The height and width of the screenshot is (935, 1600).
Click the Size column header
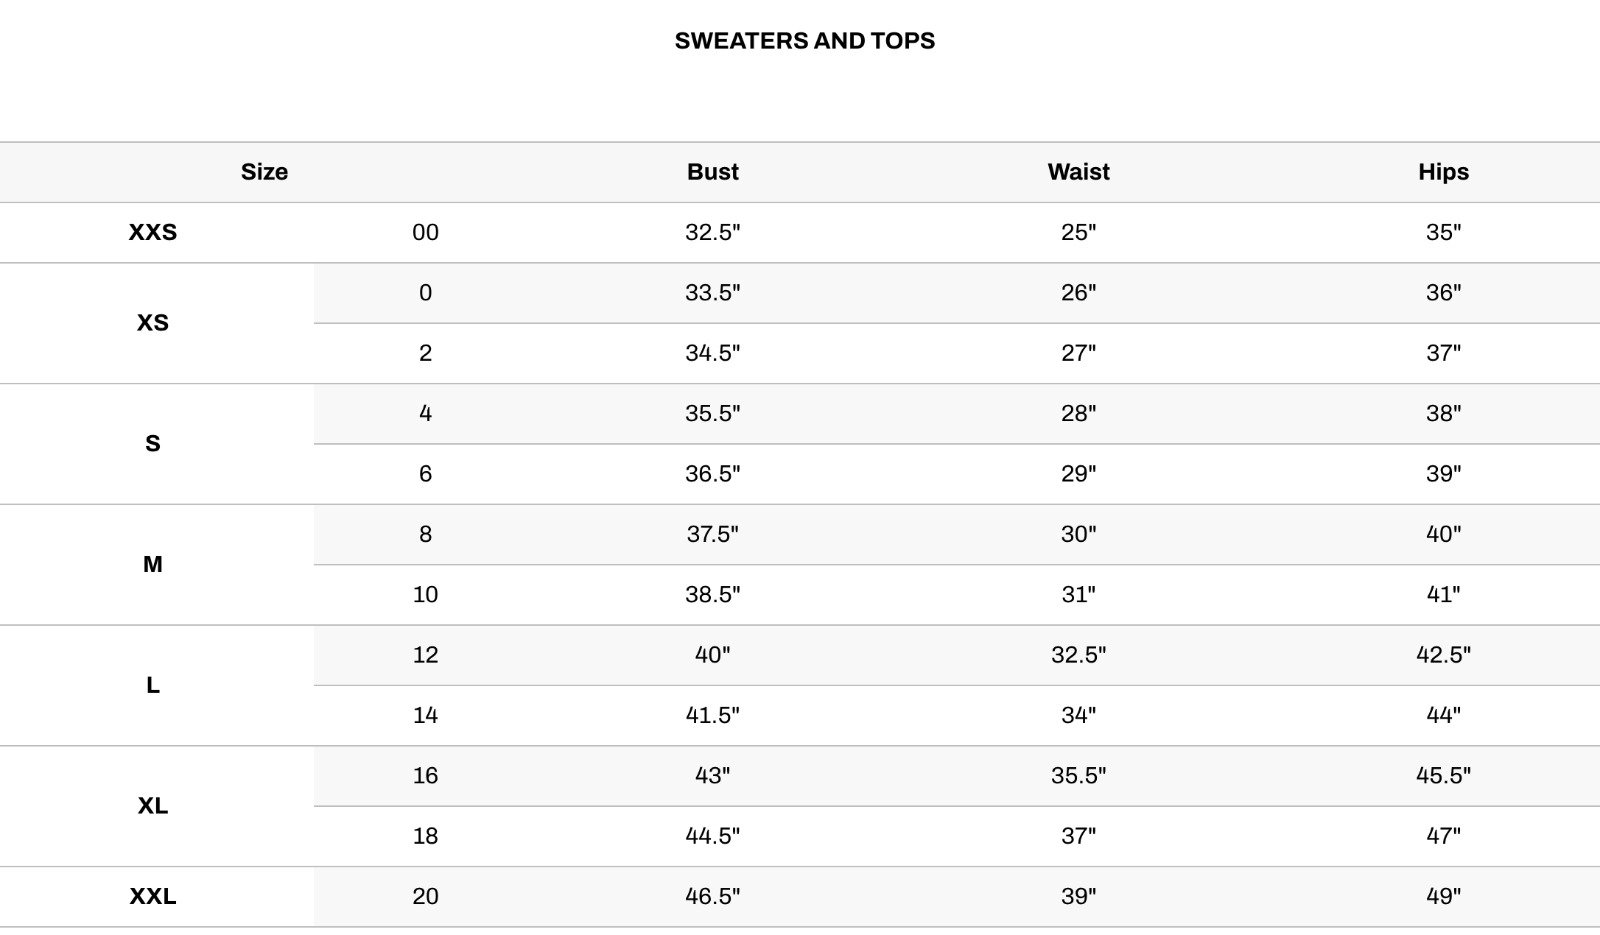tap(264, 172)
